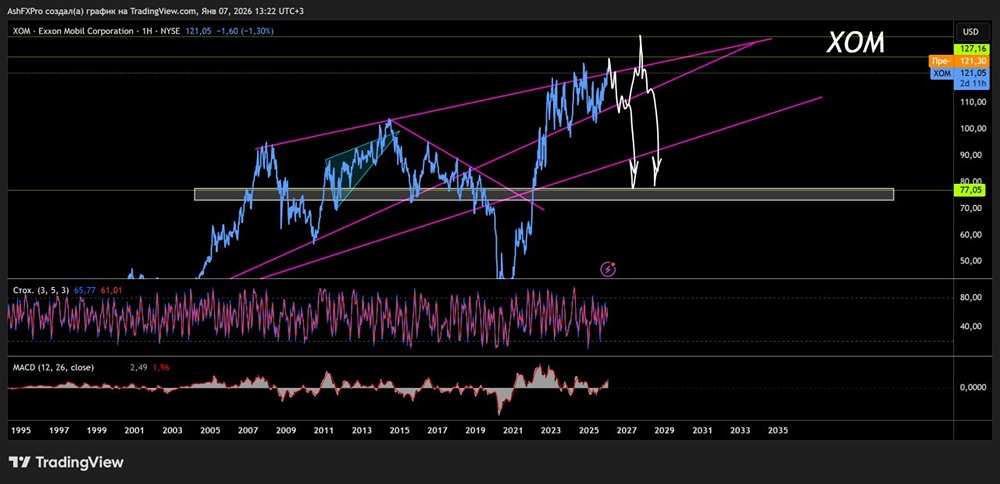1000x484 pixels.
Task: Click the 2001 label on time axis
Action: coord(134,430)
